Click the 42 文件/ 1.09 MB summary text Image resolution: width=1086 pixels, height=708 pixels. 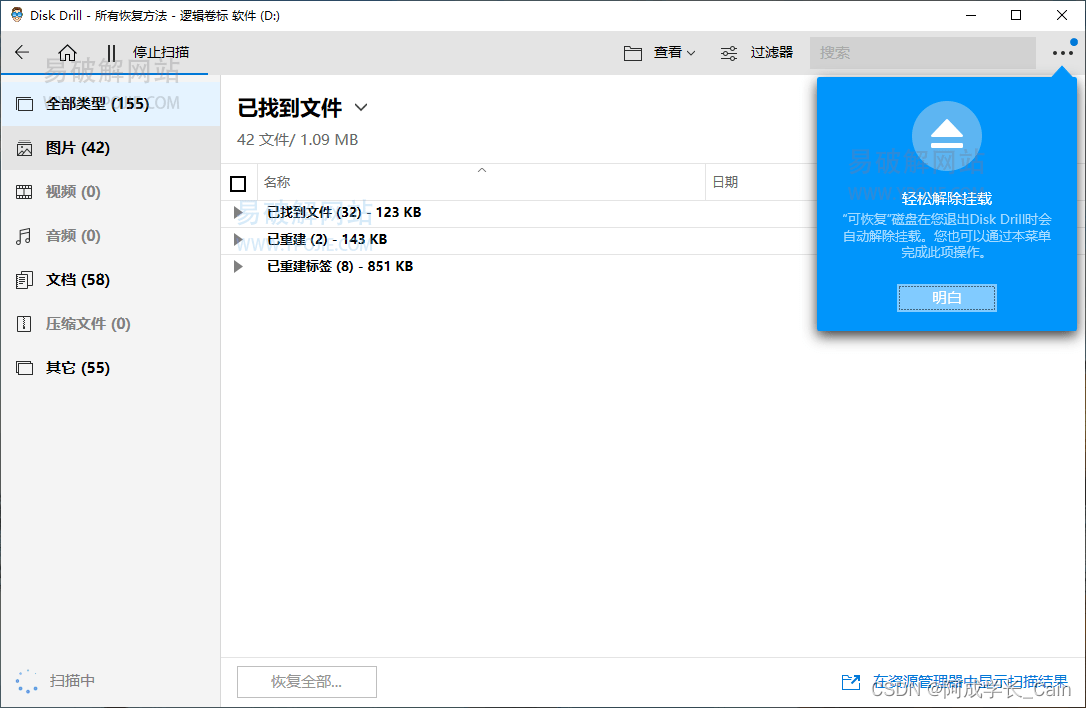[x=297, y=140]
